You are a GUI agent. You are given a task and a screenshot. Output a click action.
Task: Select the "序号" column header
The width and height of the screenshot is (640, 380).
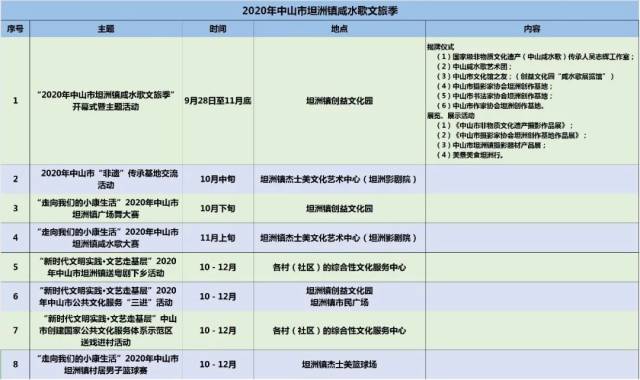(15, 29)
